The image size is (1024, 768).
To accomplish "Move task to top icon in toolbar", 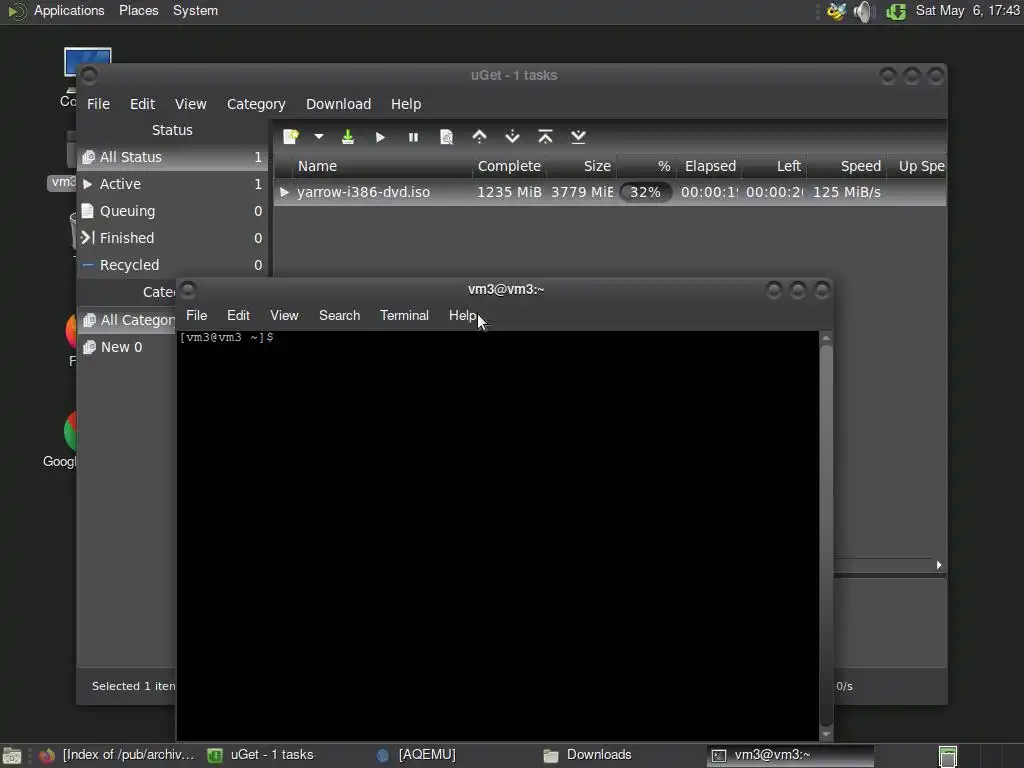I will point(545,136).
